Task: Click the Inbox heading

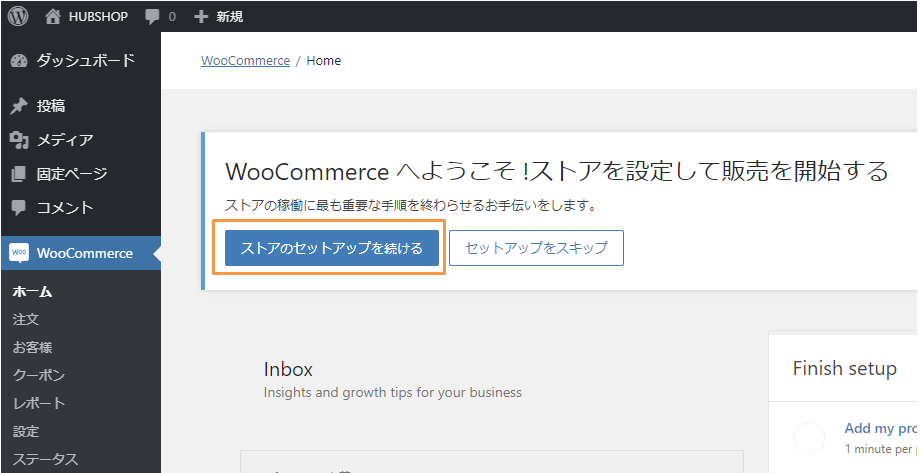Action: (288, 369)
